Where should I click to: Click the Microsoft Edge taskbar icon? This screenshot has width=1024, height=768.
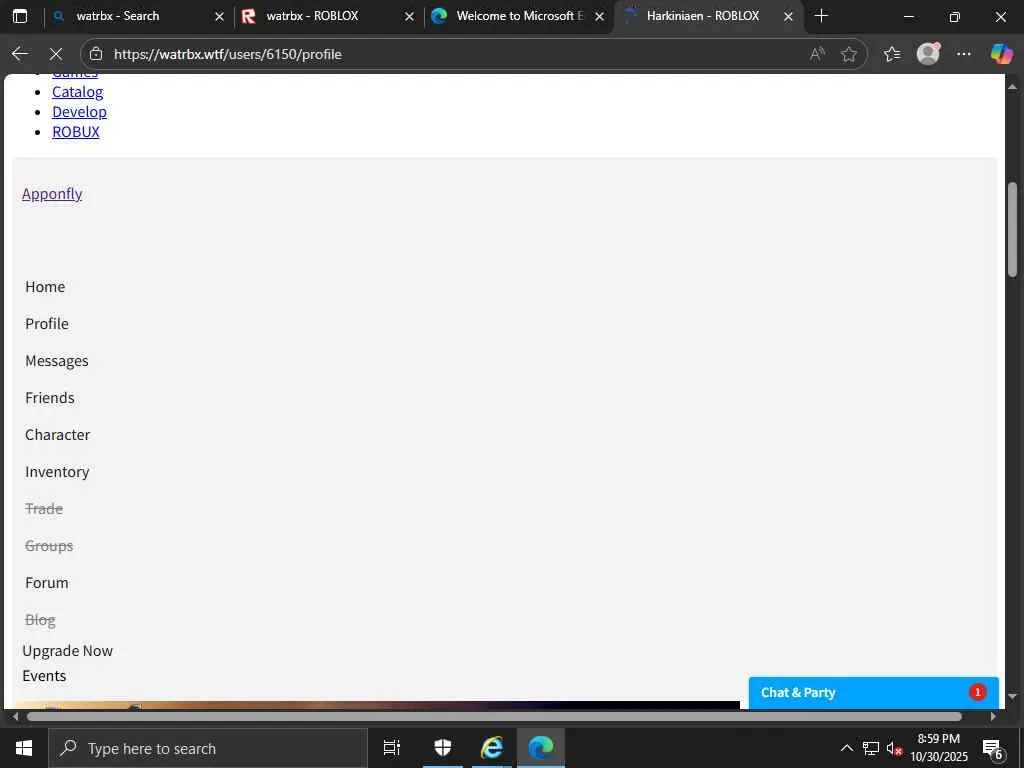click(x=541, y=748)
